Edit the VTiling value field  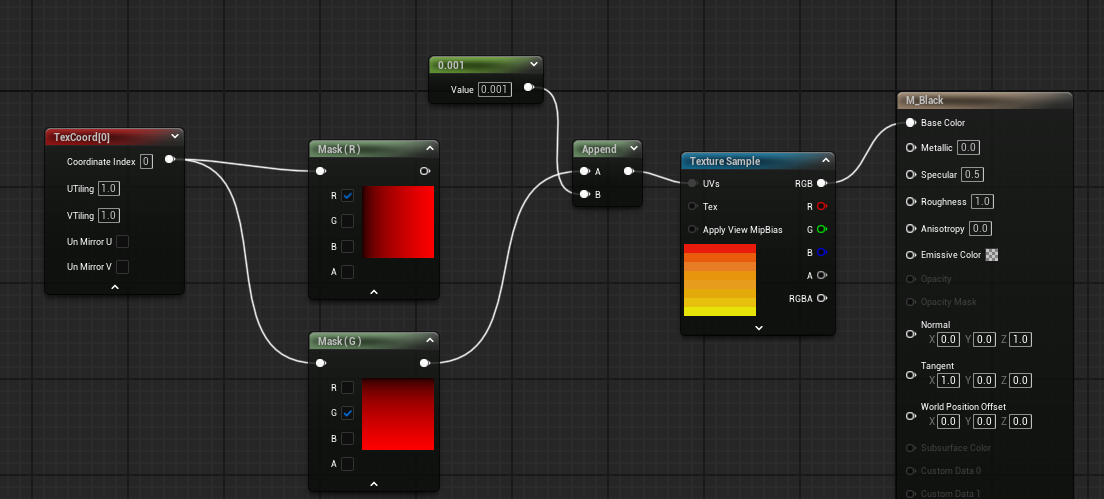click(x=108, y=215)
